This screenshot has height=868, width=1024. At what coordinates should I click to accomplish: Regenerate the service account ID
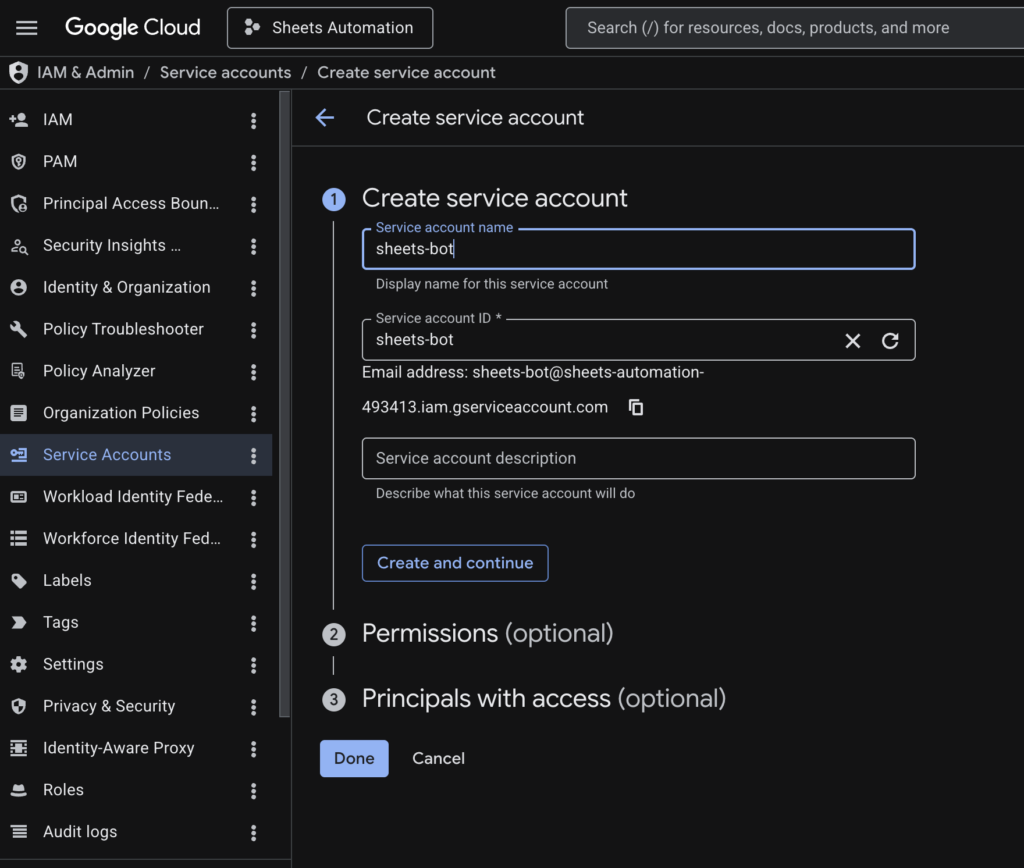[x=890, y=340]
